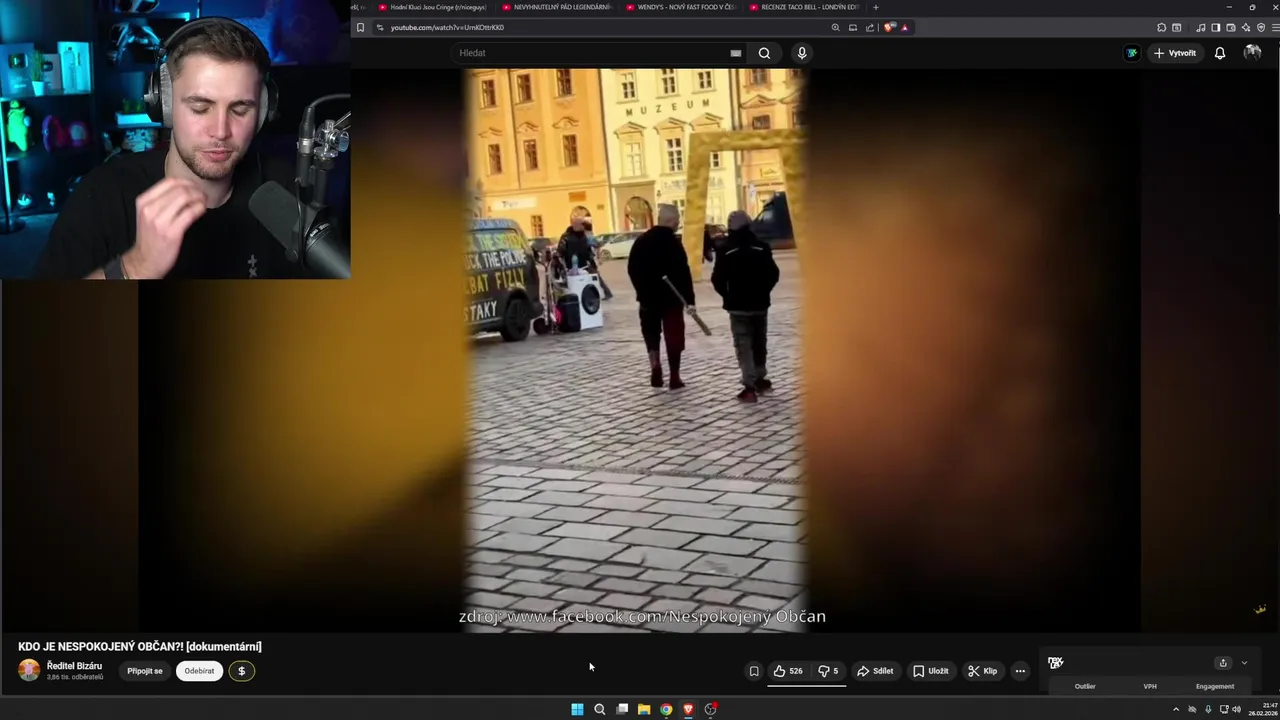The height and width of the screenshot is (720, 1280).
Task: Select the VPH tab in side panel
Action: click(x=1150, y=687)
